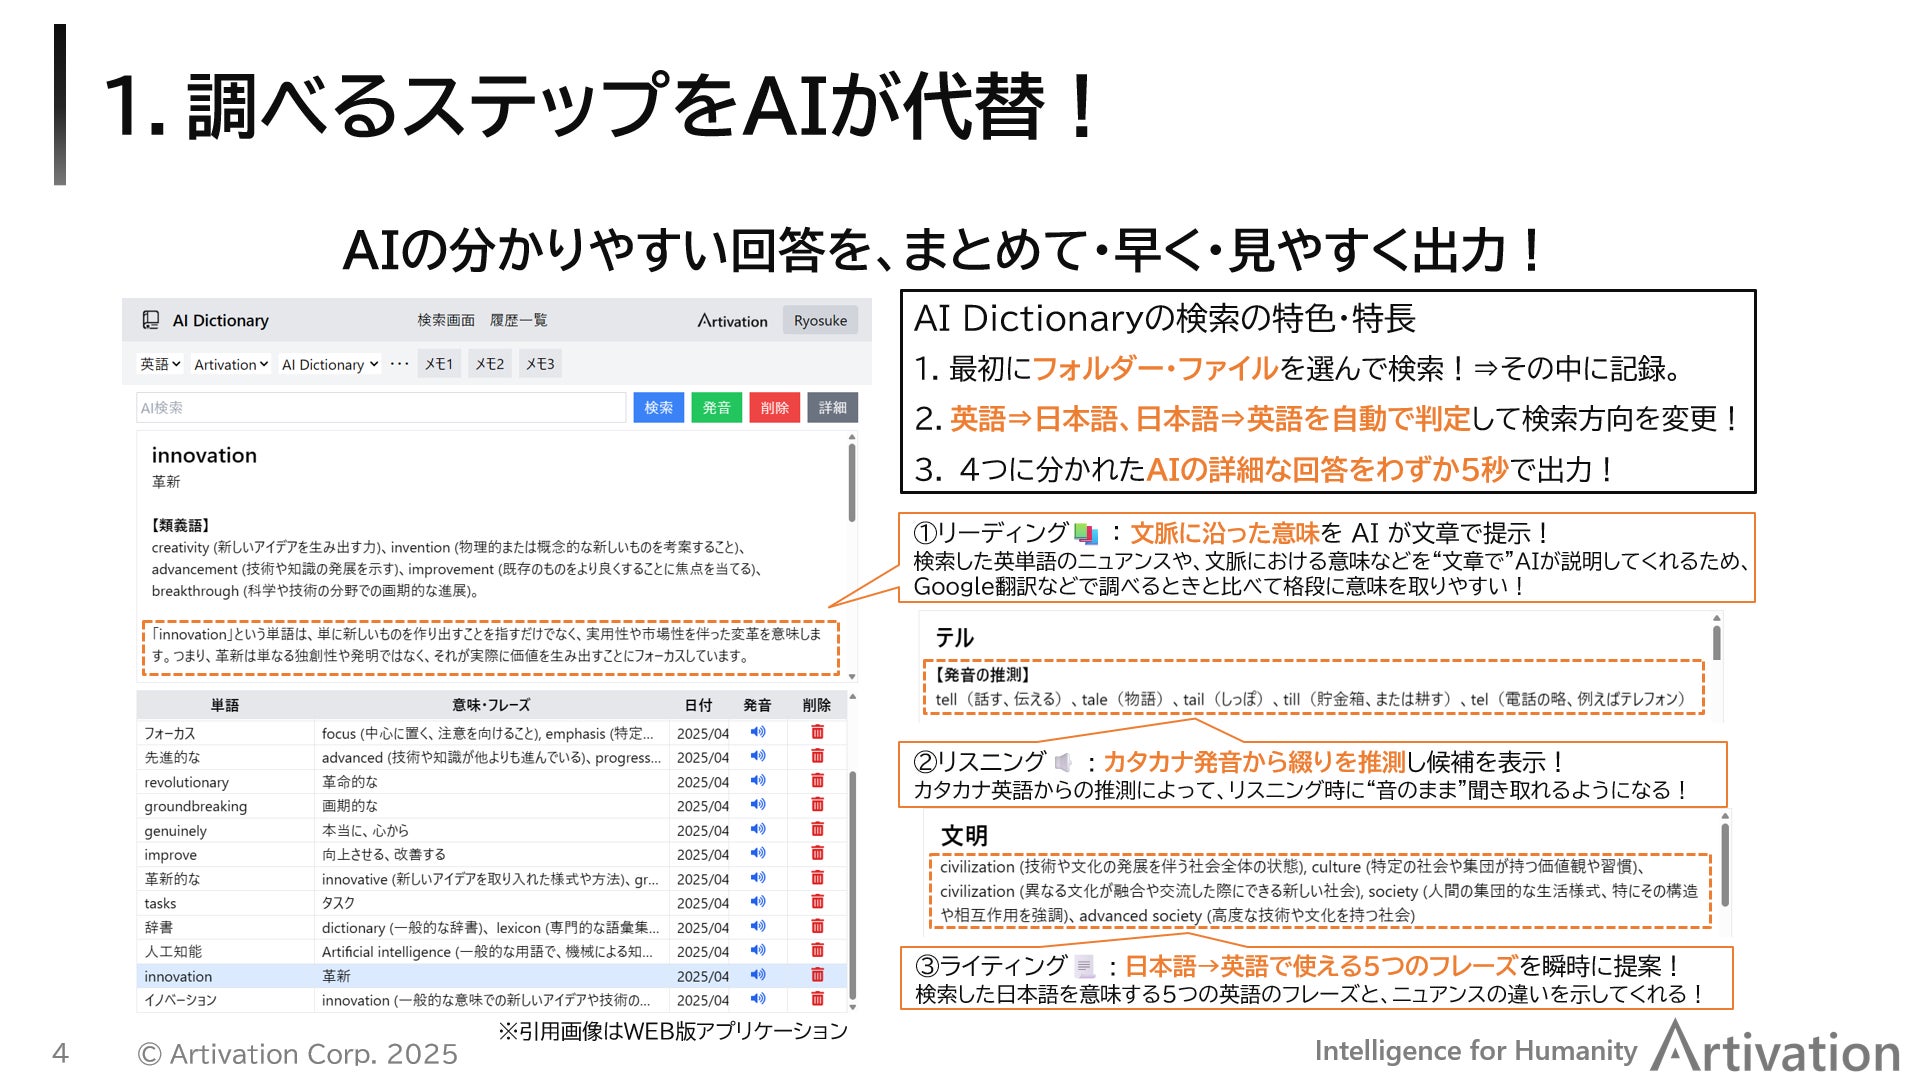
Task: Select the '向上させる、改善する' meaning cell
Action: point(491,854)
